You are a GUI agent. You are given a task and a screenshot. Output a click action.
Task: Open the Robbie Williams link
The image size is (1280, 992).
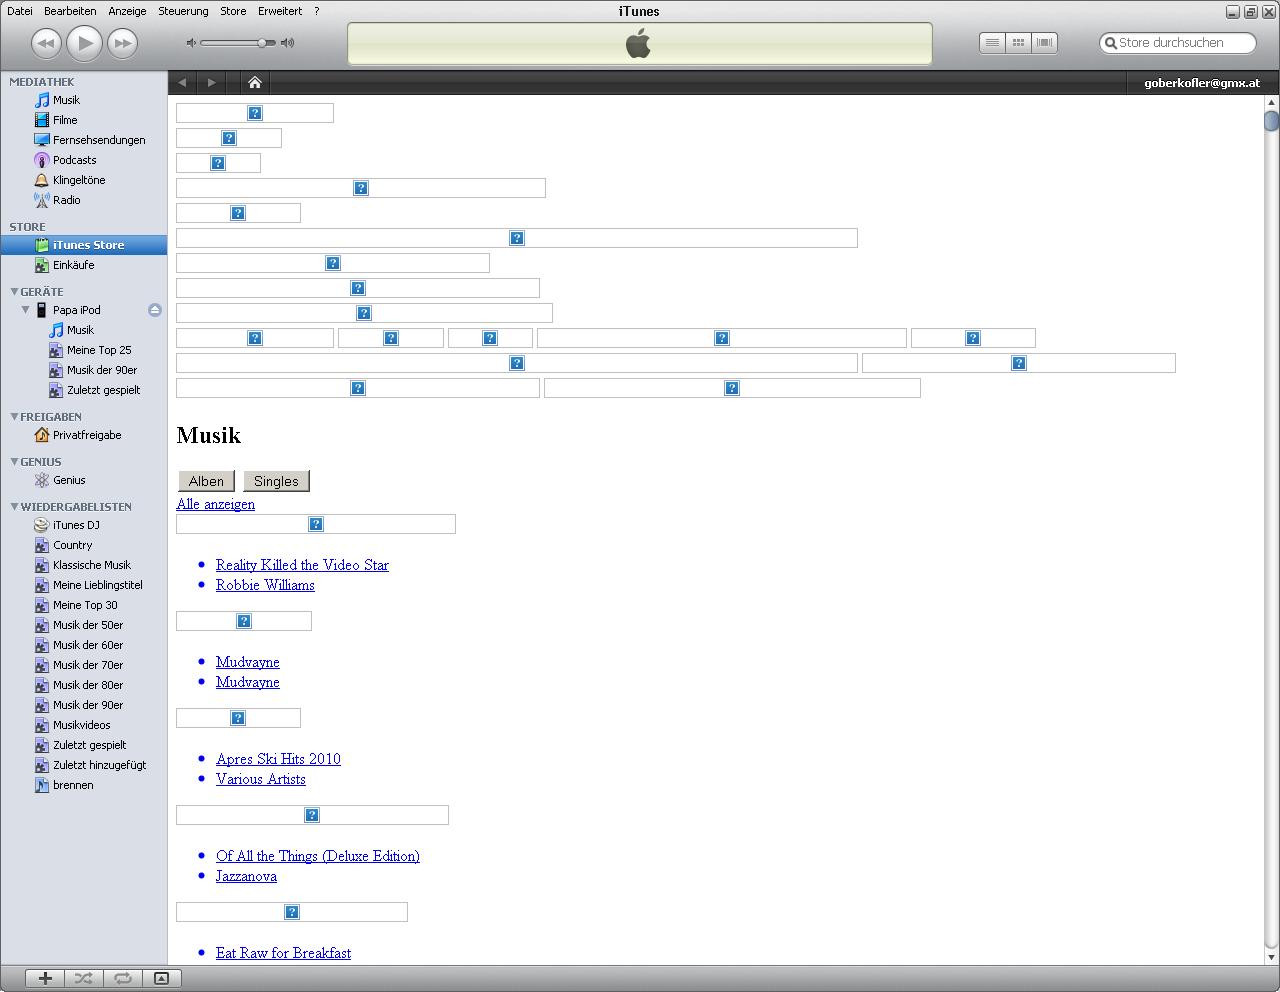pyautogui.click(x=265, y=585)
